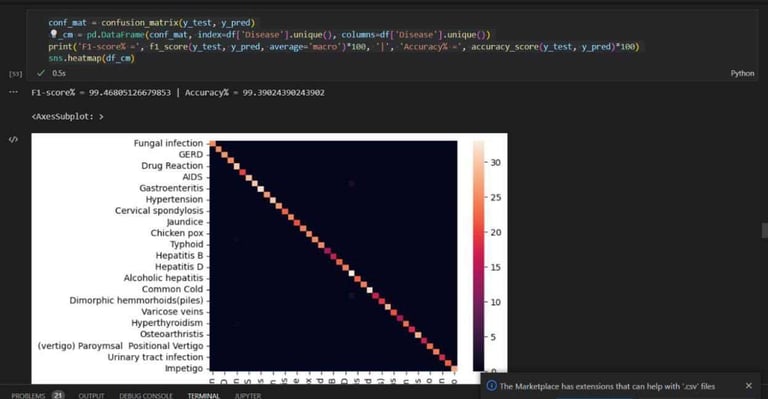Viewport: 768px width, 399px height.
Task: Click the color bar tick value 15
Action: click(x=495, y=267)
